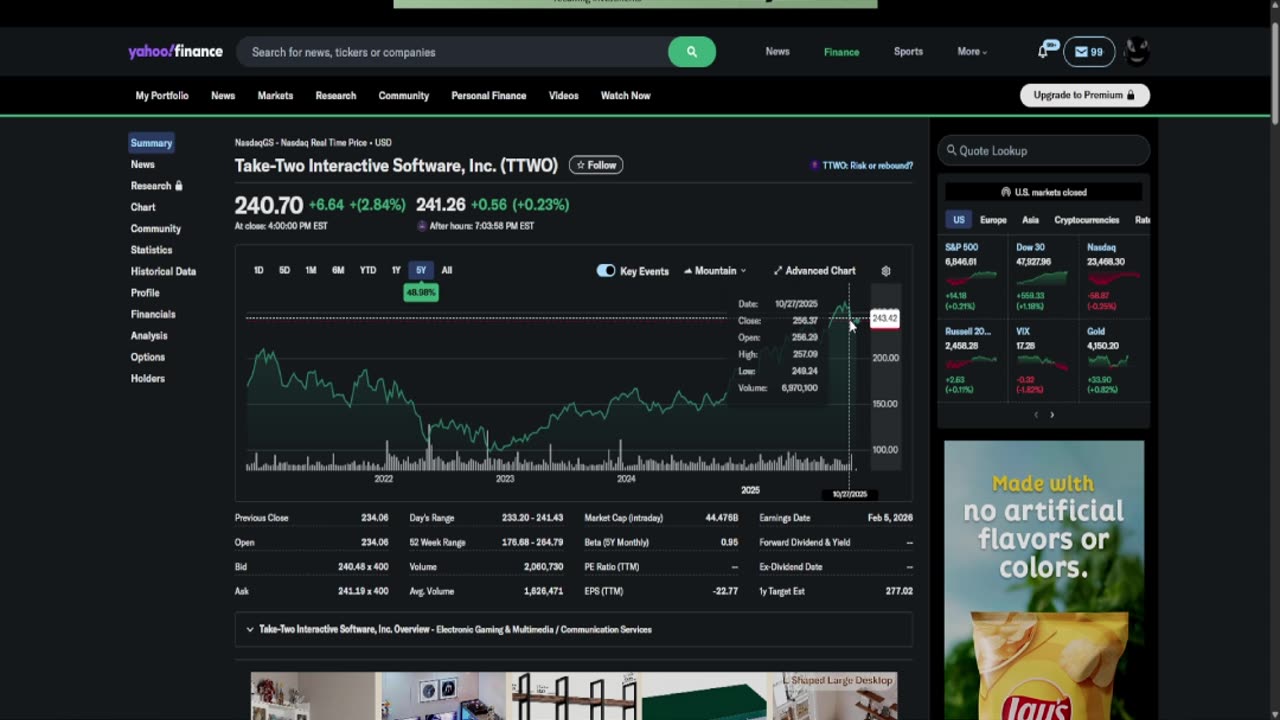Switch to the Europe markets tab
Image resolution: width=1280 pixels, height=720 pixels.
(x=993, y=220)
